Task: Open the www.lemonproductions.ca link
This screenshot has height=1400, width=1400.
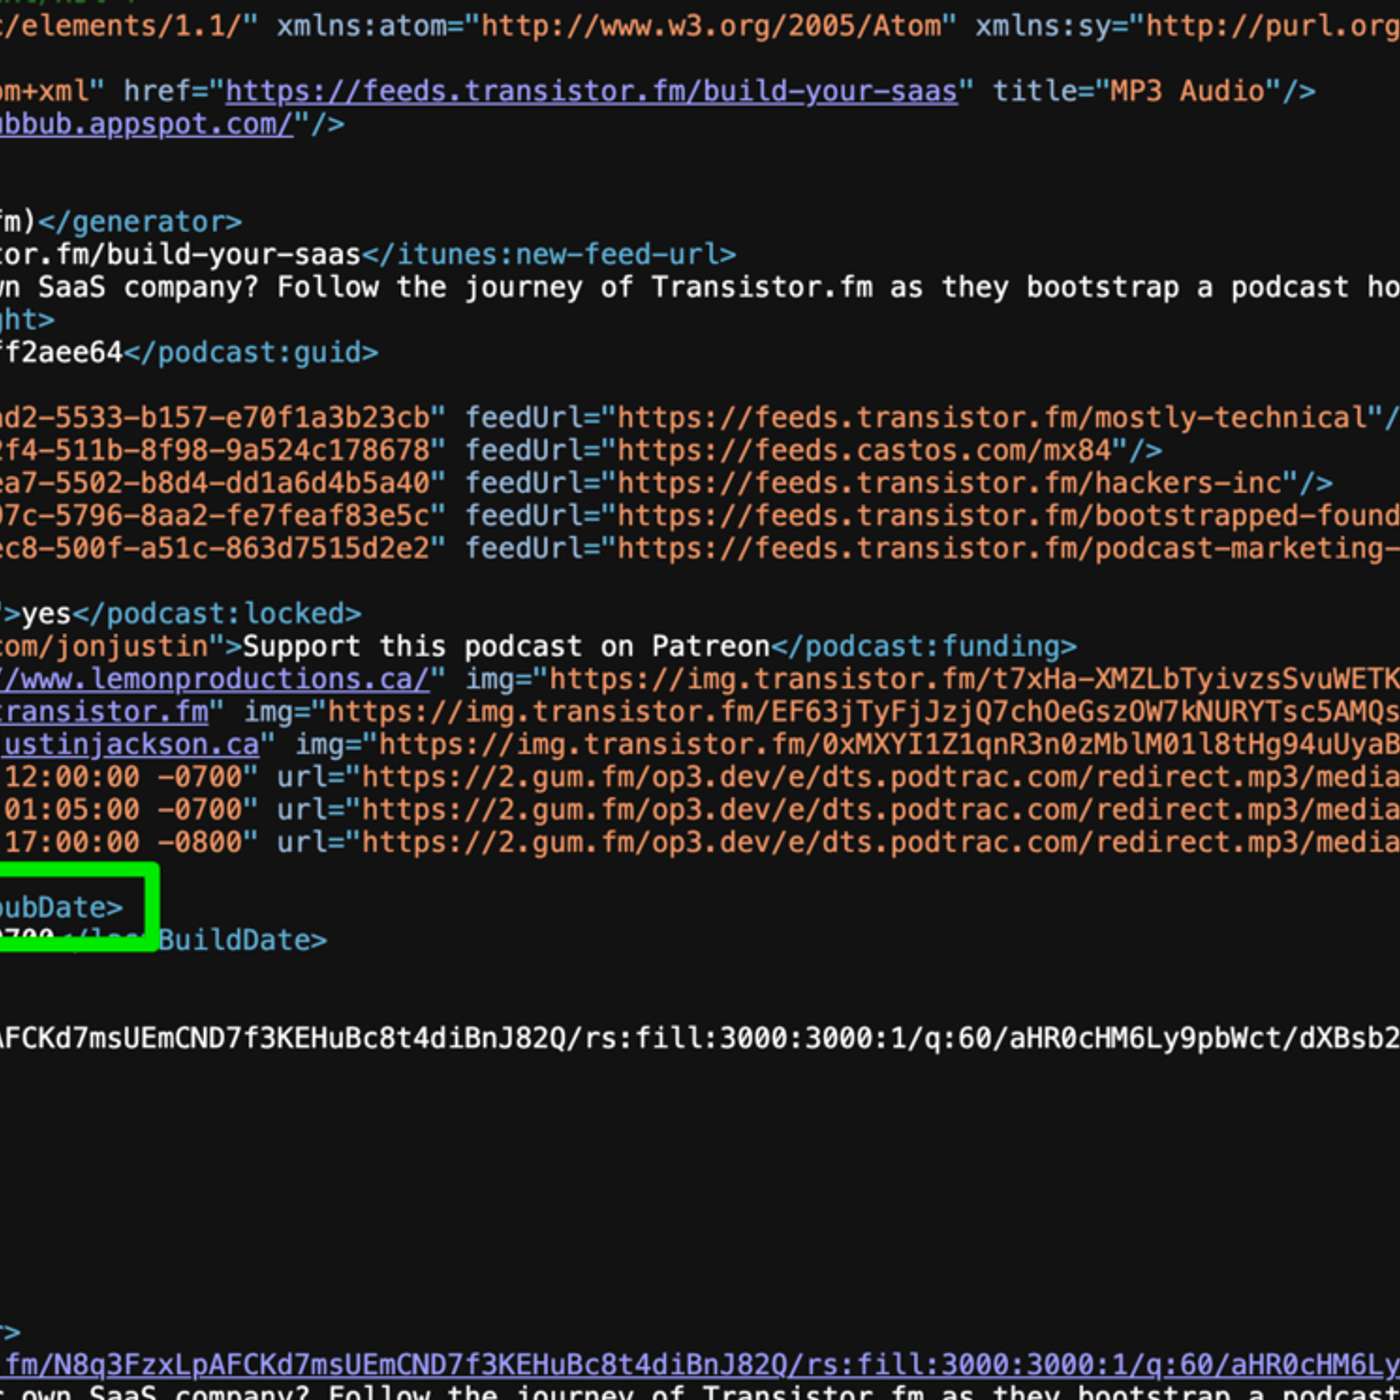Action: point(214,679)
